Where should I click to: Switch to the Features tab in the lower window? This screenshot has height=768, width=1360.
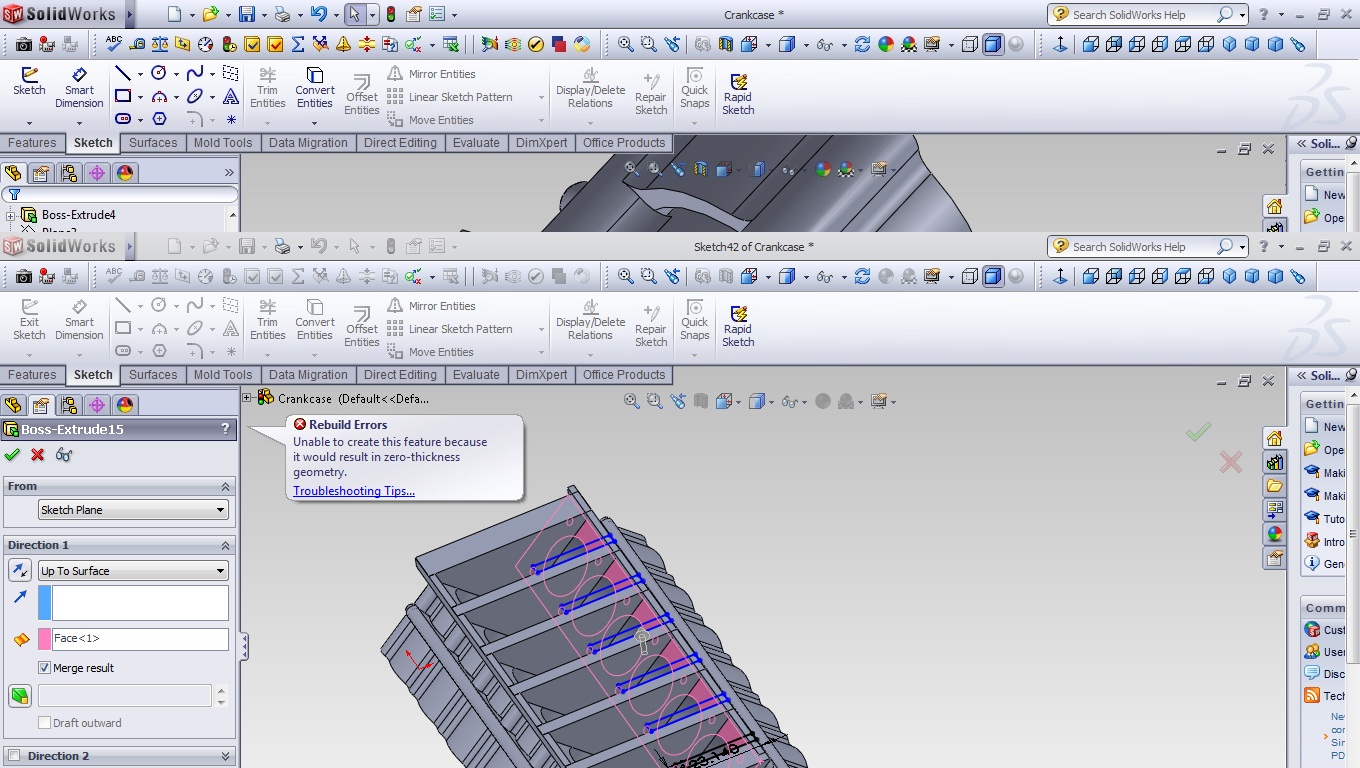tap(32, 375)
